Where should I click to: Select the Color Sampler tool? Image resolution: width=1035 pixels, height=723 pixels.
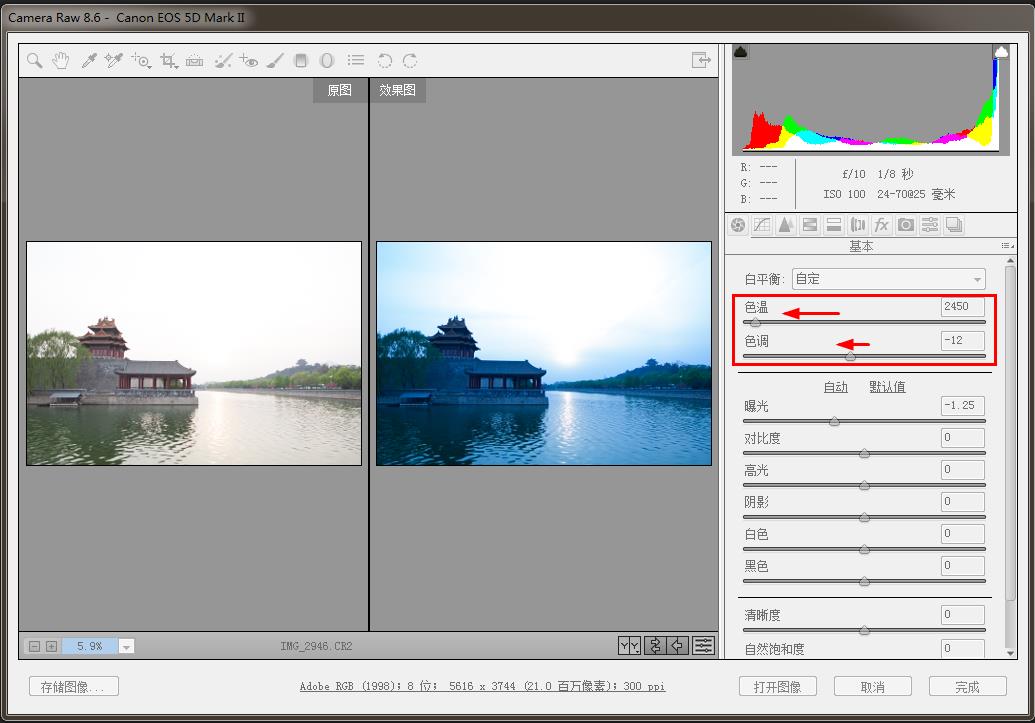[114, 61]
